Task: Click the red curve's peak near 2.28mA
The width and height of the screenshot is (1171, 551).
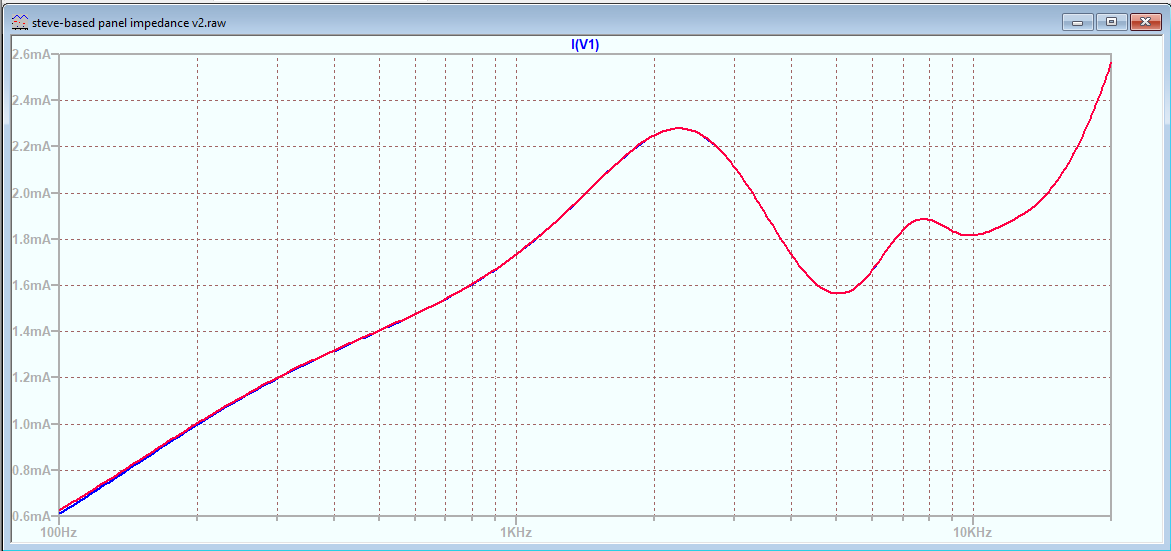Action: (x=679, y=128)
